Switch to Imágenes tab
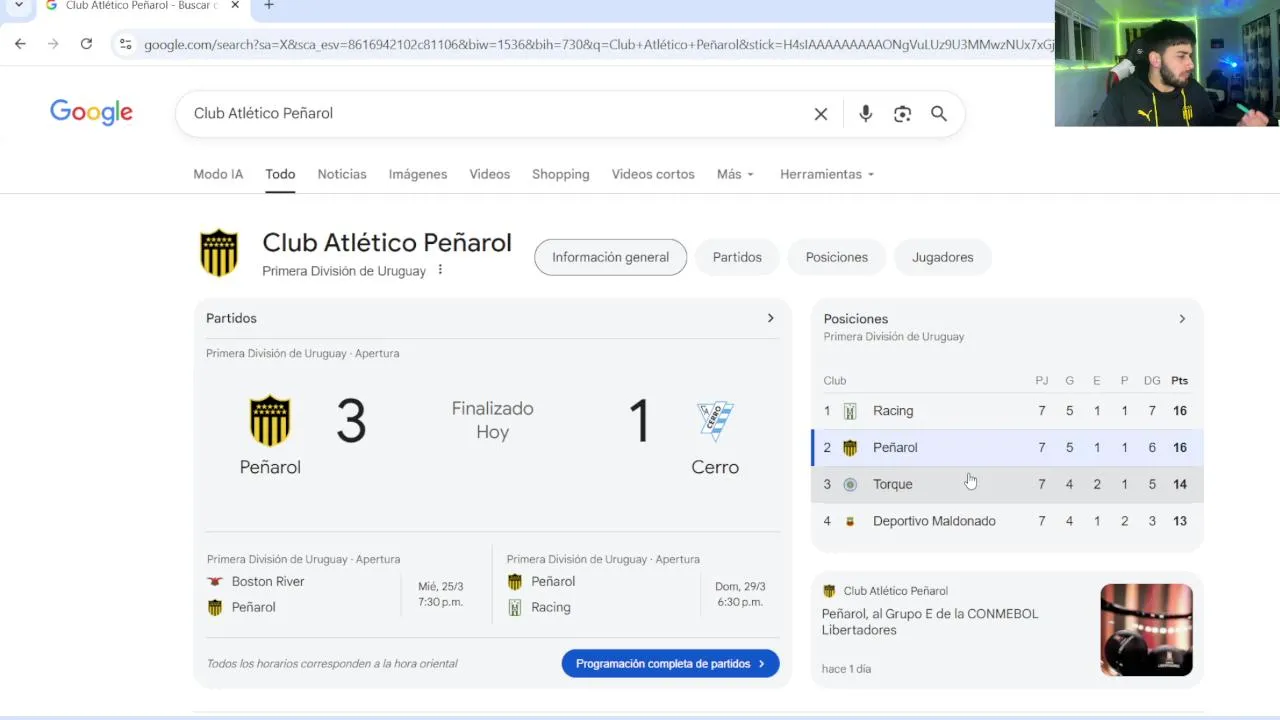 (x=418, y=174)
